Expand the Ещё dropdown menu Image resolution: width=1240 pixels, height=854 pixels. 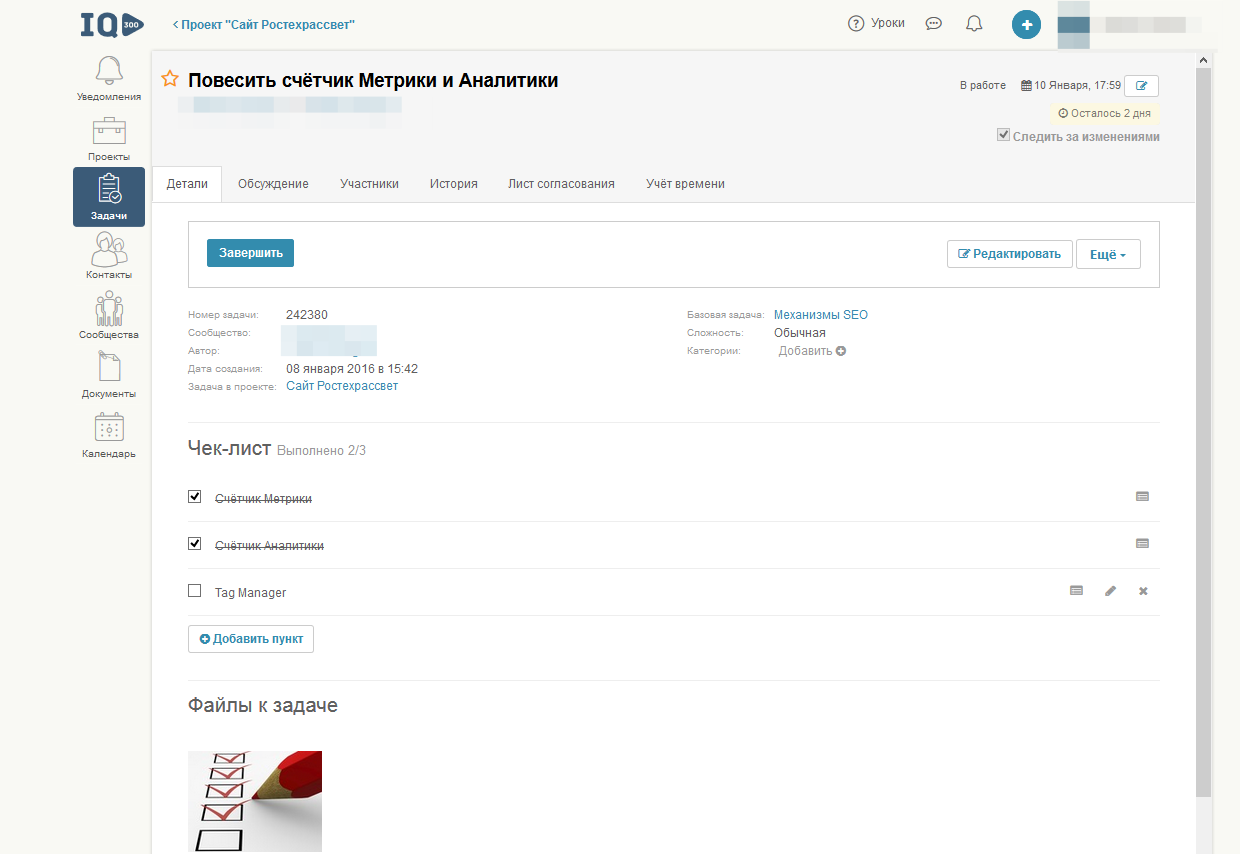[x=1108, y=254]
